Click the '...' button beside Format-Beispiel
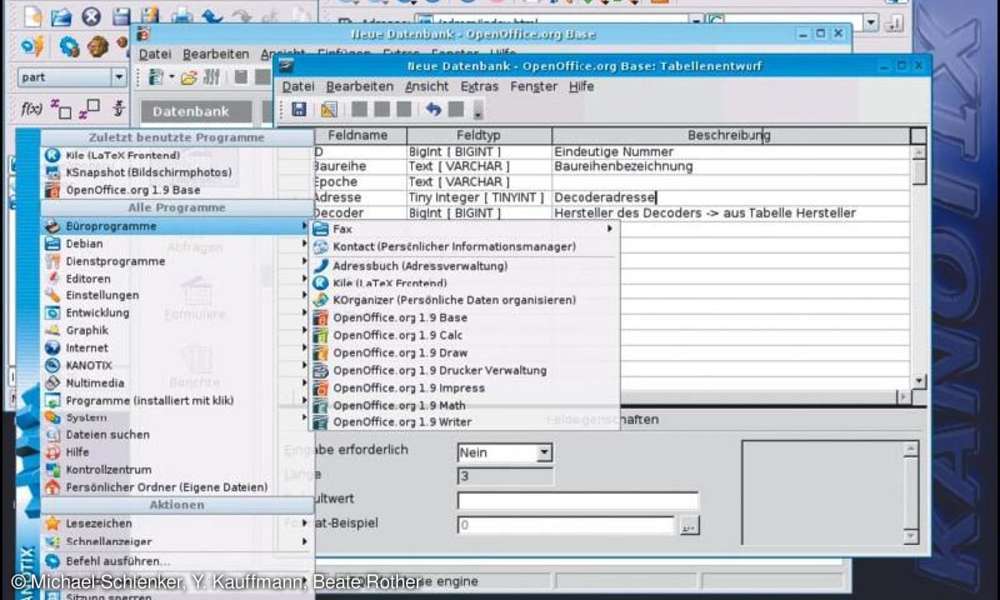This screenshot has width=1000, height=600. click(688, 525)
